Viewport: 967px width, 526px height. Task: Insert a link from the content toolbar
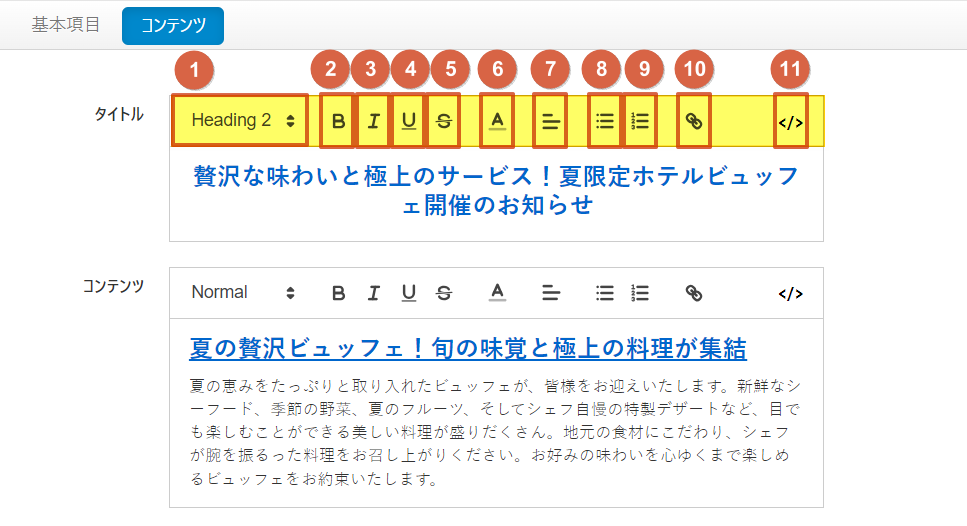point(694,293)
